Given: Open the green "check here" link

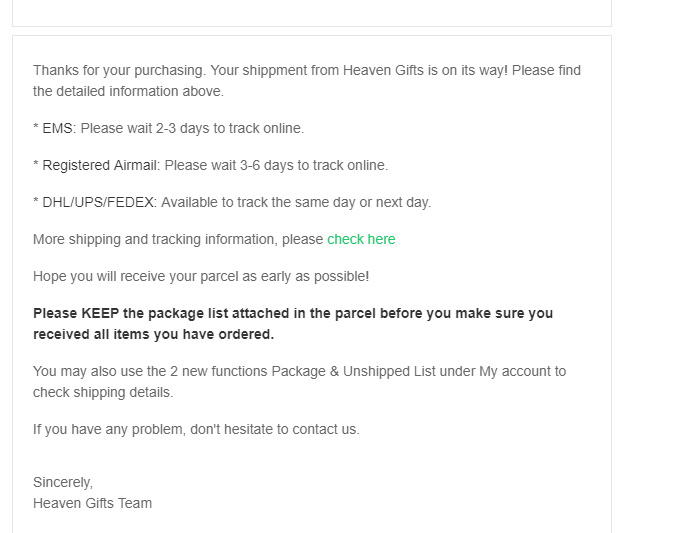Looking at the screenshot, I should coord(361,239).
